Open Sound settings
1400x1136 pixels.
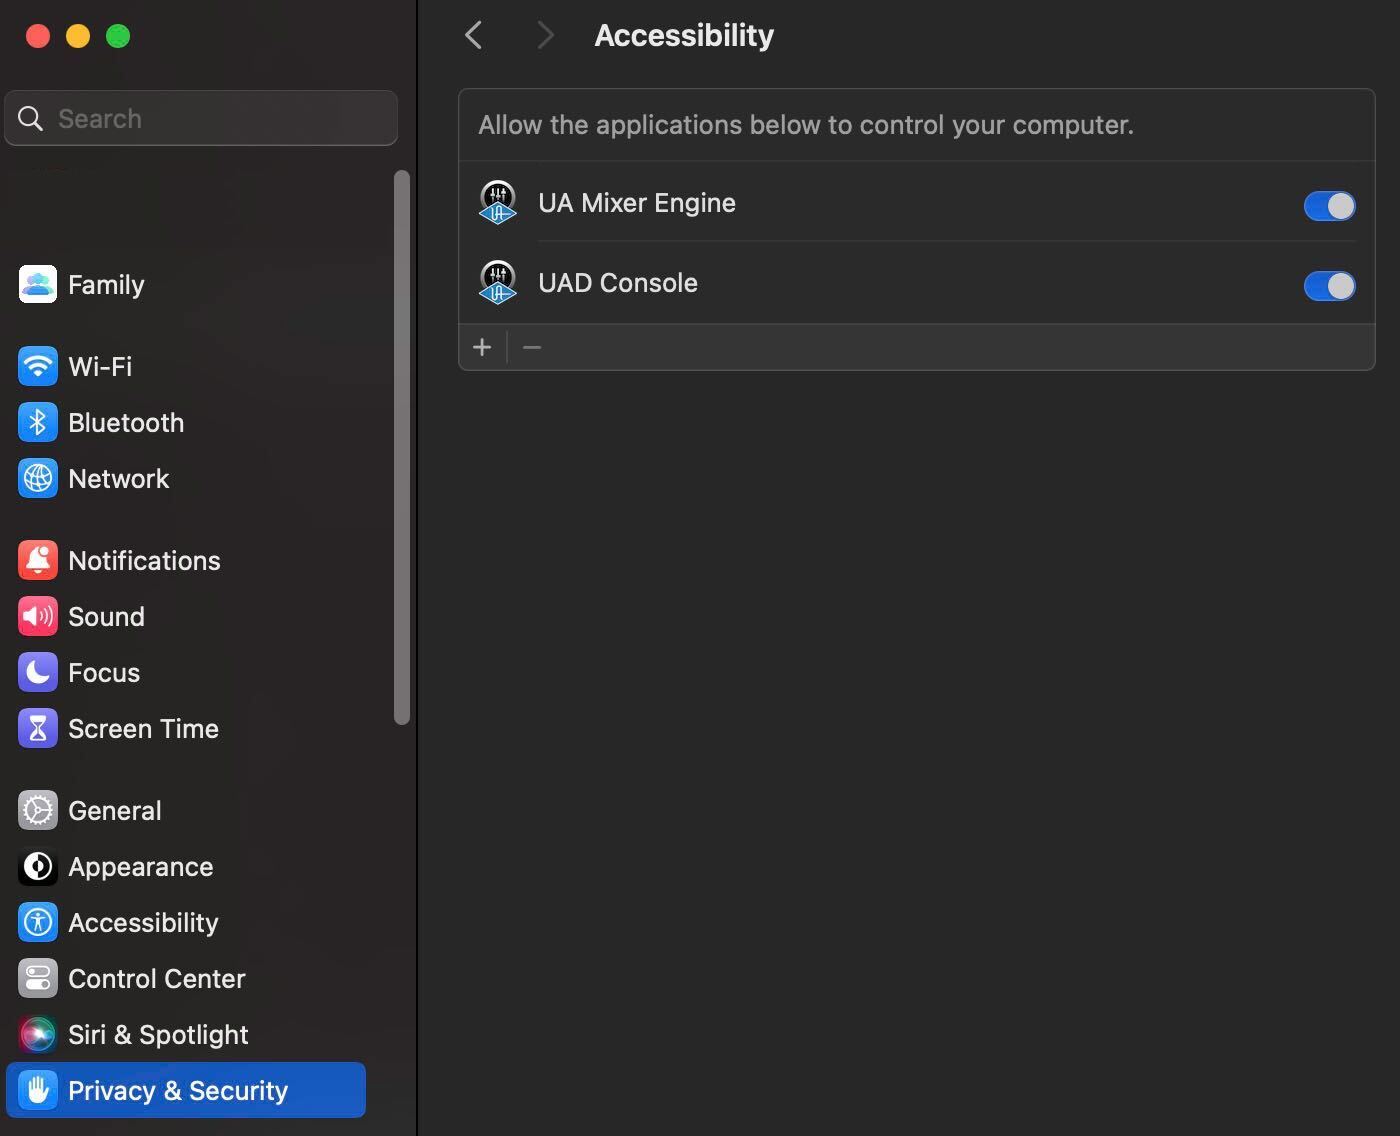click(x=106, y=616)
